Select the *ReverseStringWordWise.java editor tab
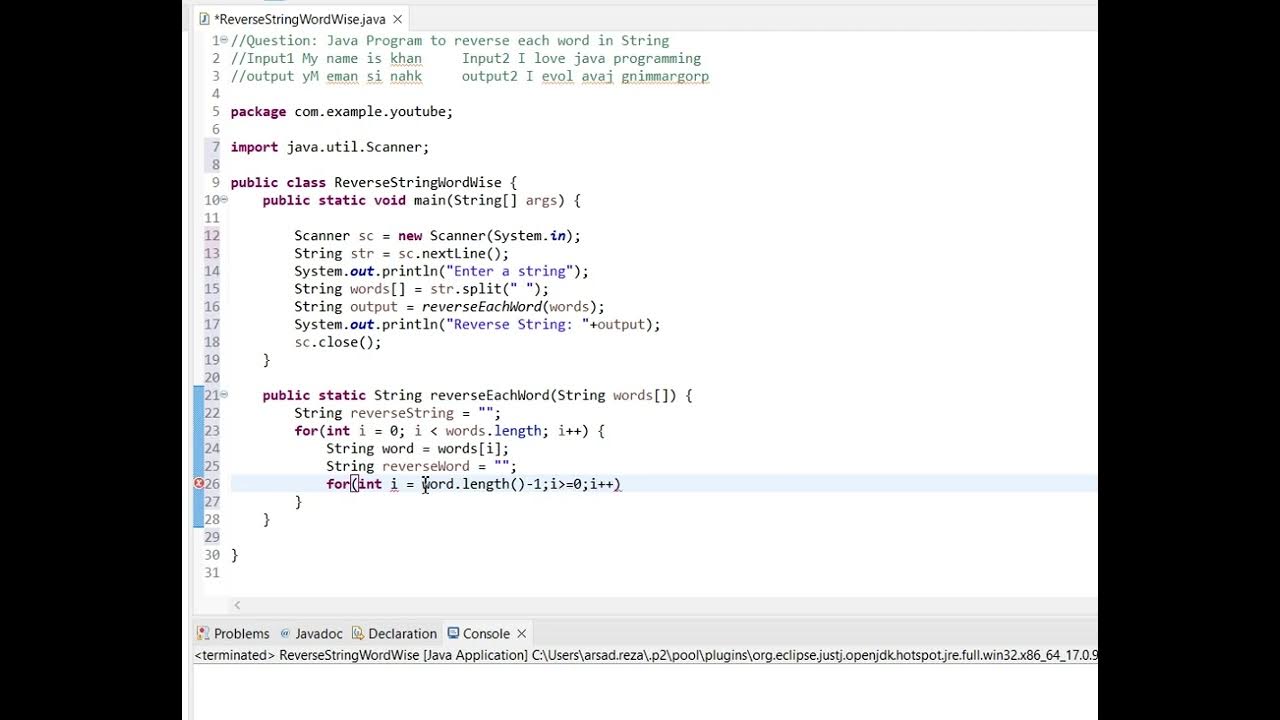 pyautogui.click(x=299, y=19)
